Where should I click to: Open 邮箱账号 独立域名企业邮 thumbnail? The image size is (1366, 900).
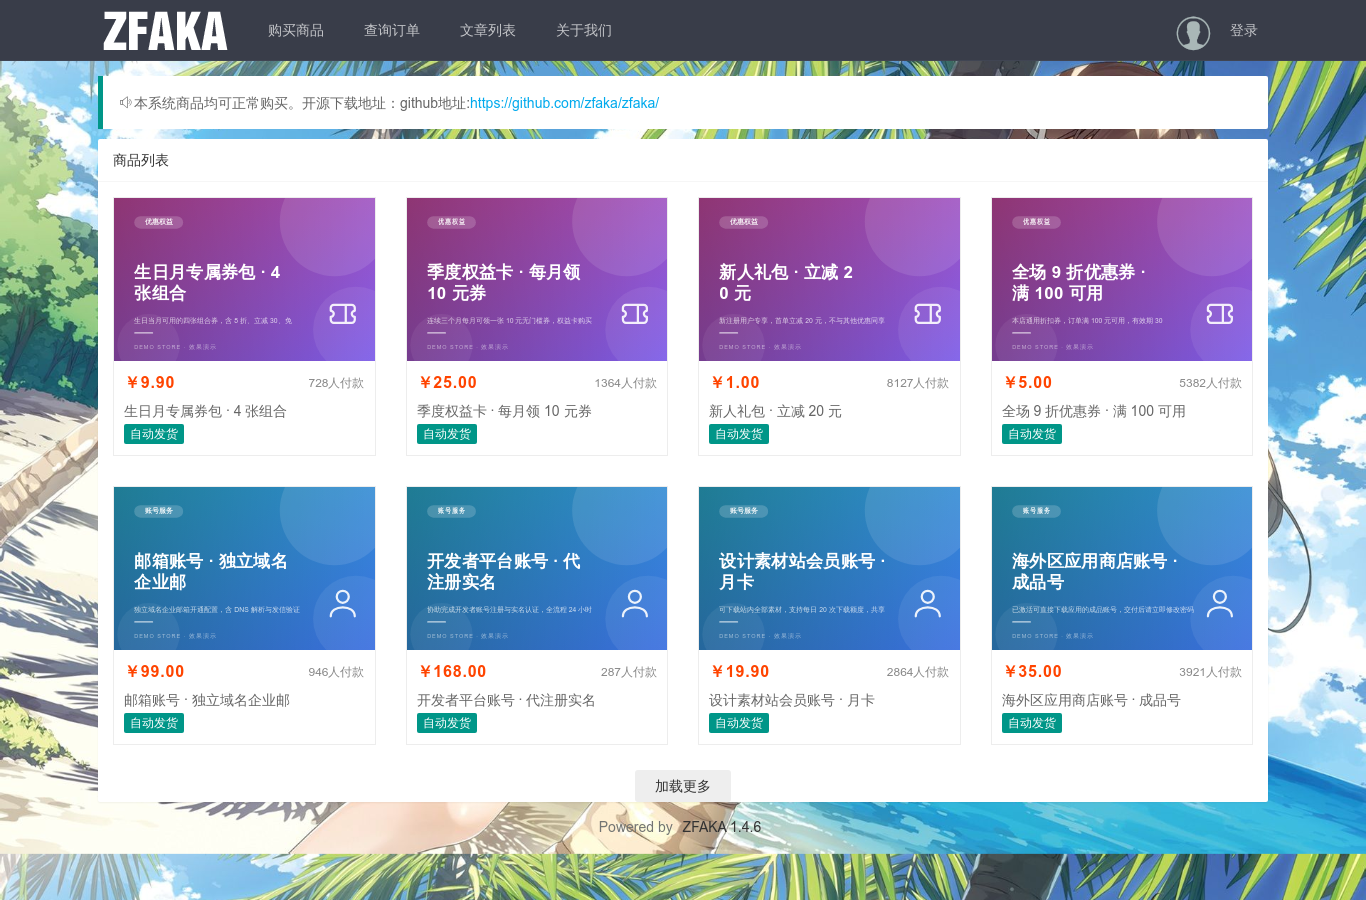coord(244,568)
